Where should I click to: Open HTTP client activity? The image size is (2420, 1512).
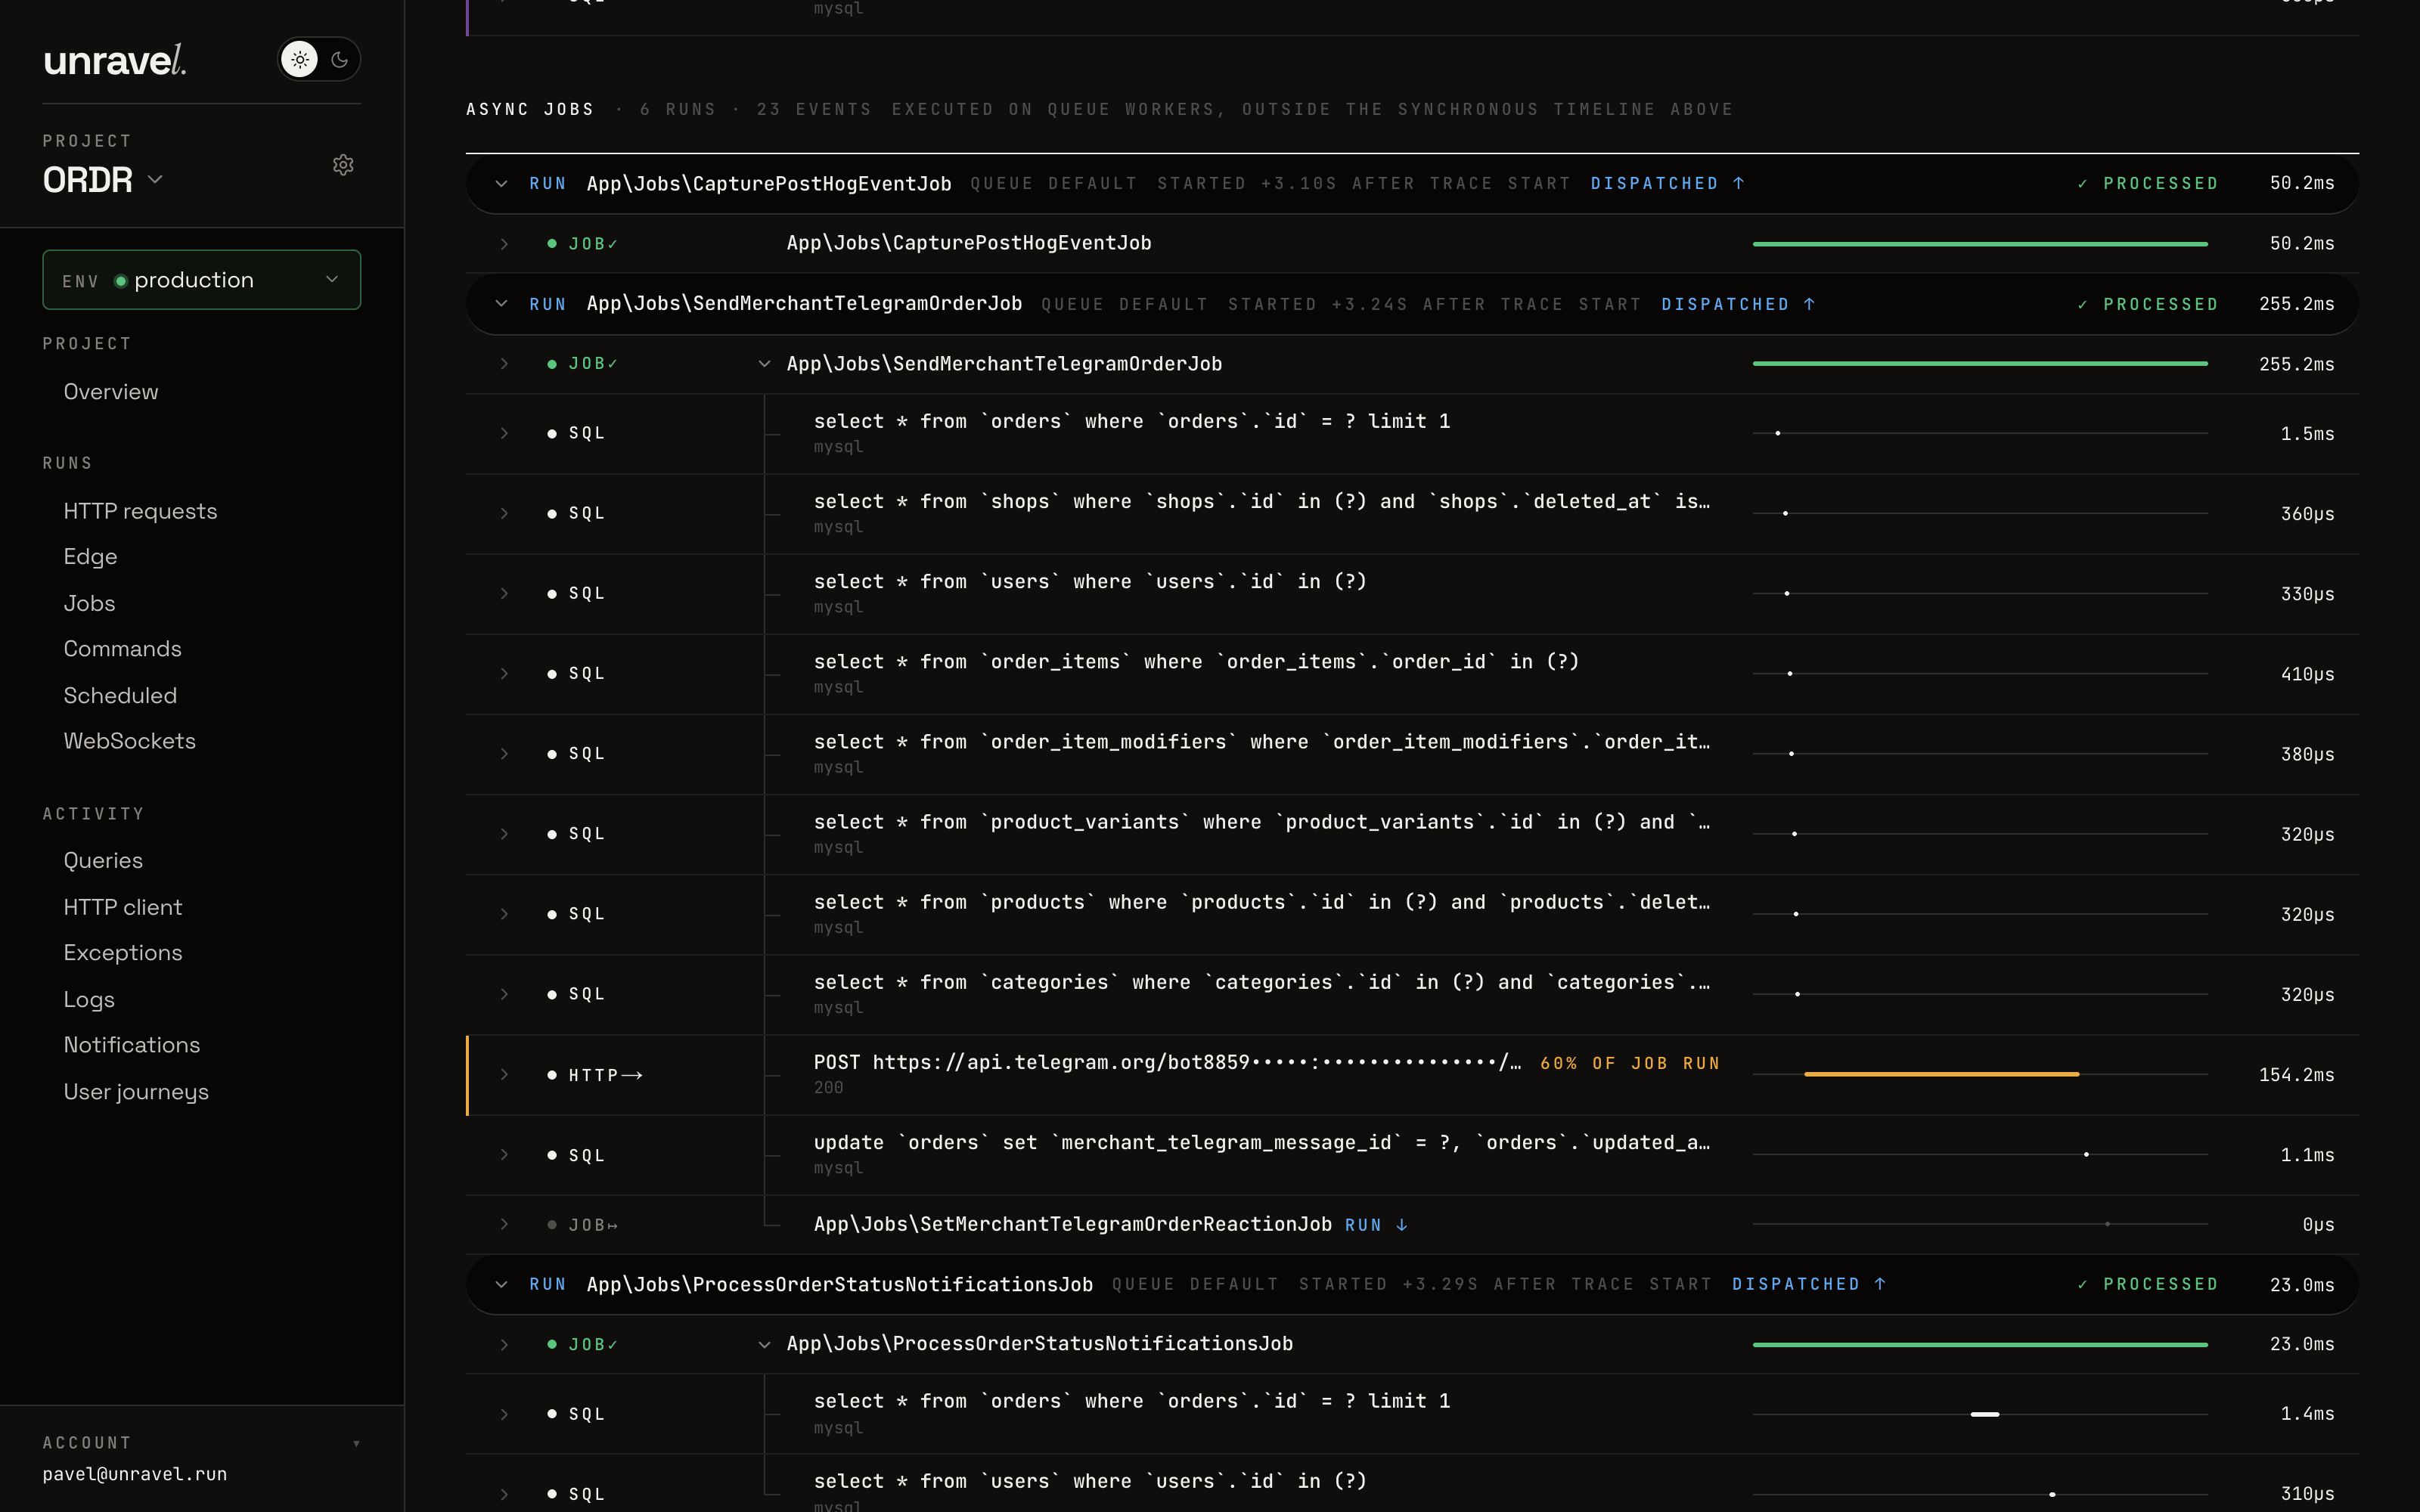click(x=123, y=907)
